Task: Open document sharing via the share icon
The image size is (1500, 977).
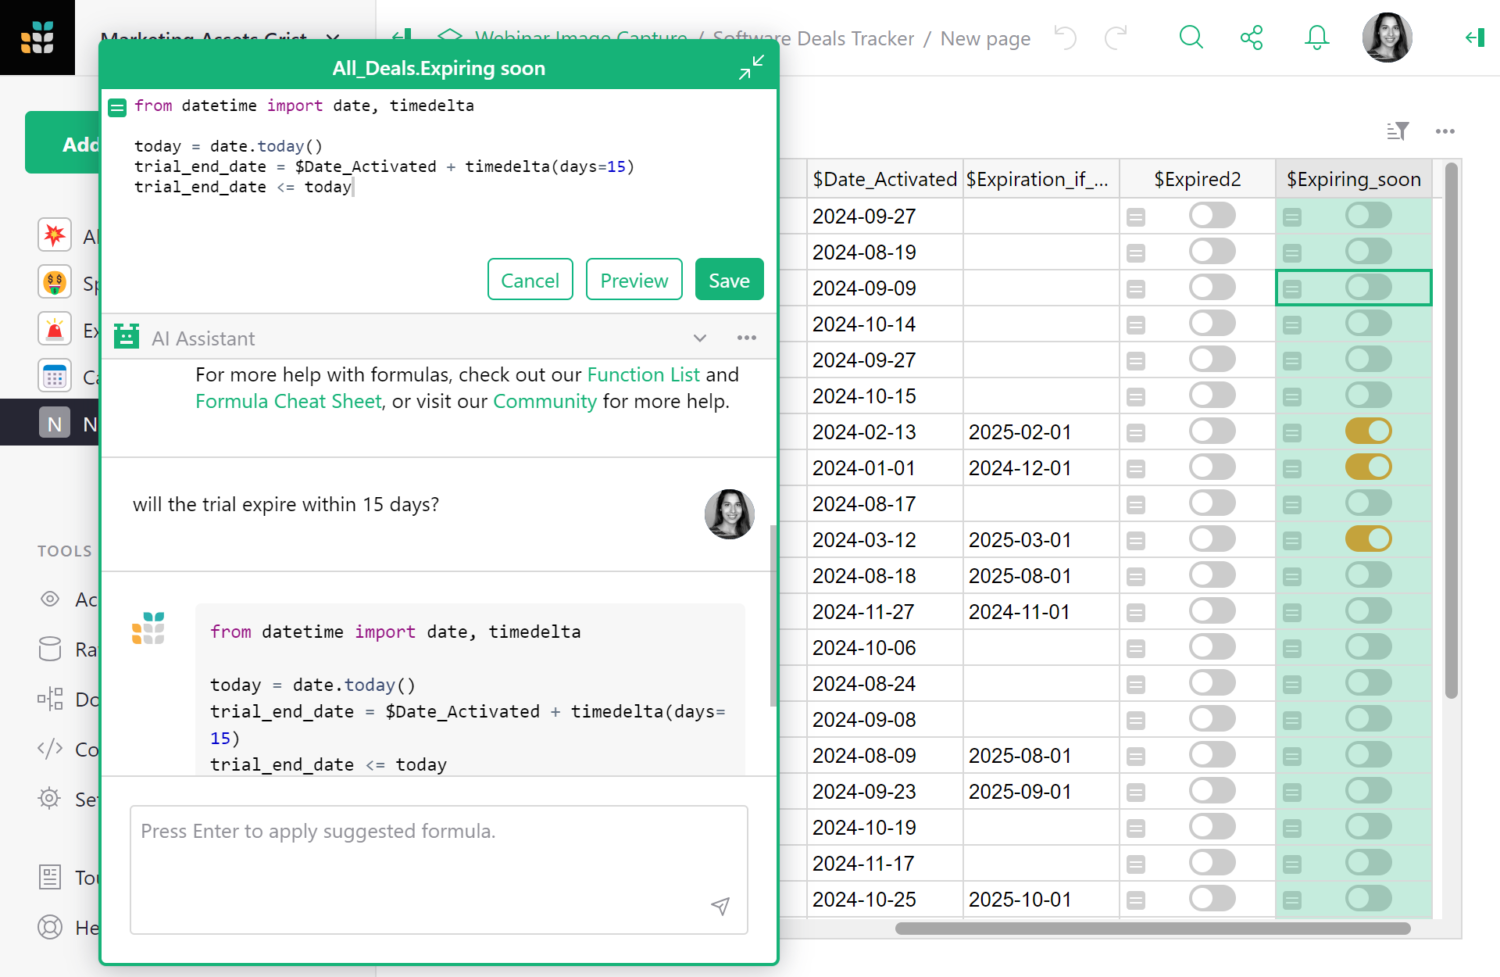Action: click(x=1251, y=37)
